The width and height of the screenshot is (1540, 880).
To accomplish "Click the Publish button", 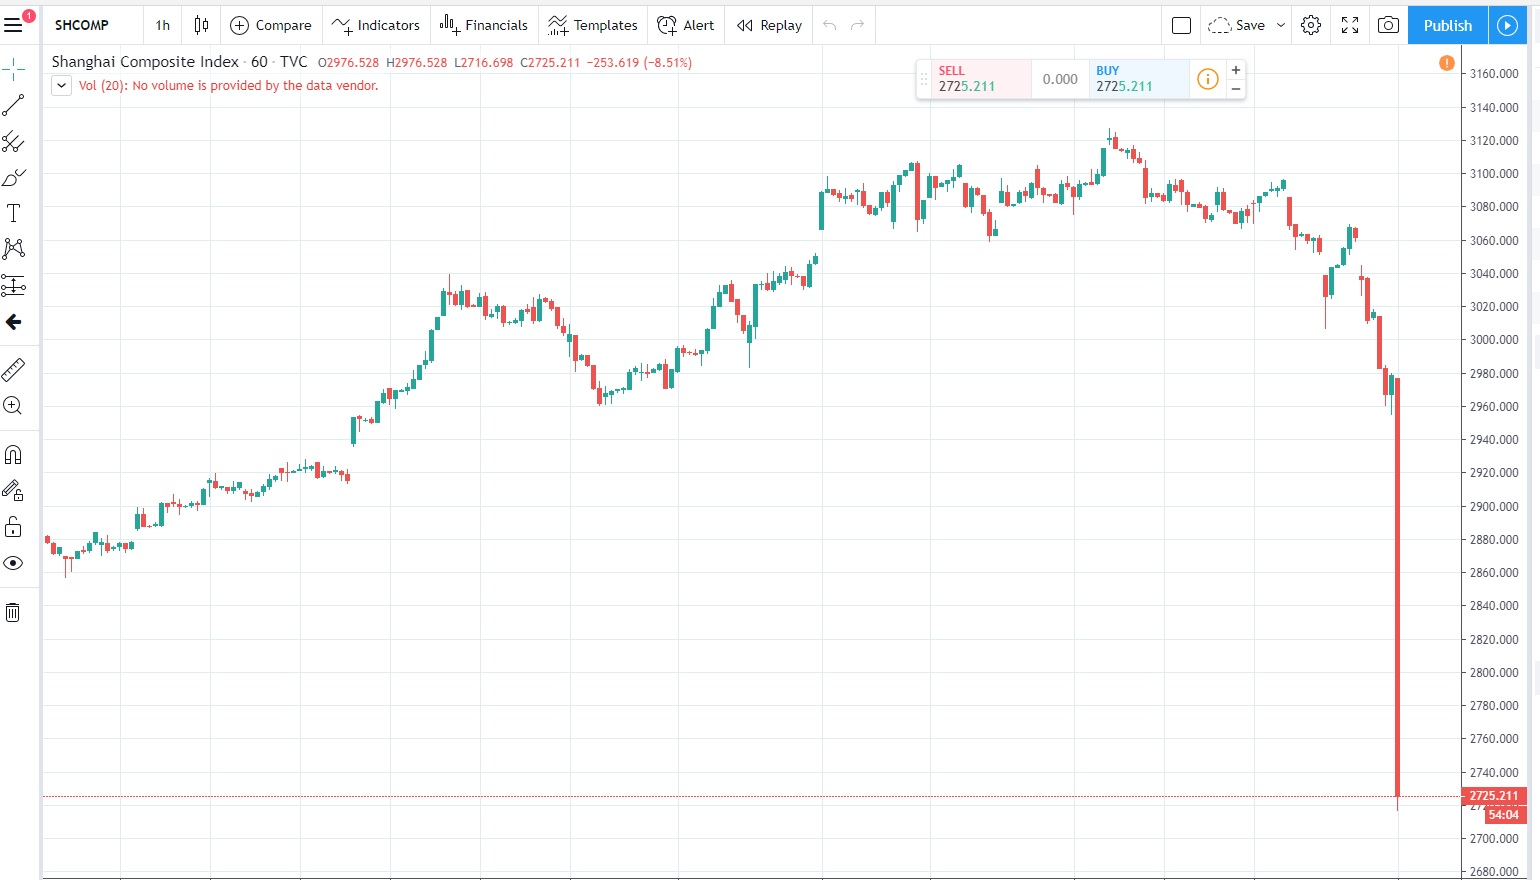I will pos(1448,25).
